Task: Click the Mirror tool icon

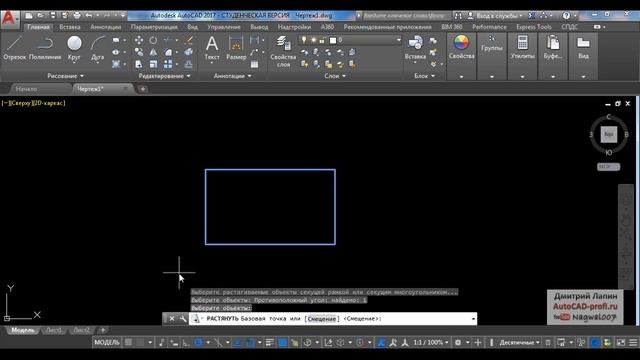Action: click(x=153, y=52)
